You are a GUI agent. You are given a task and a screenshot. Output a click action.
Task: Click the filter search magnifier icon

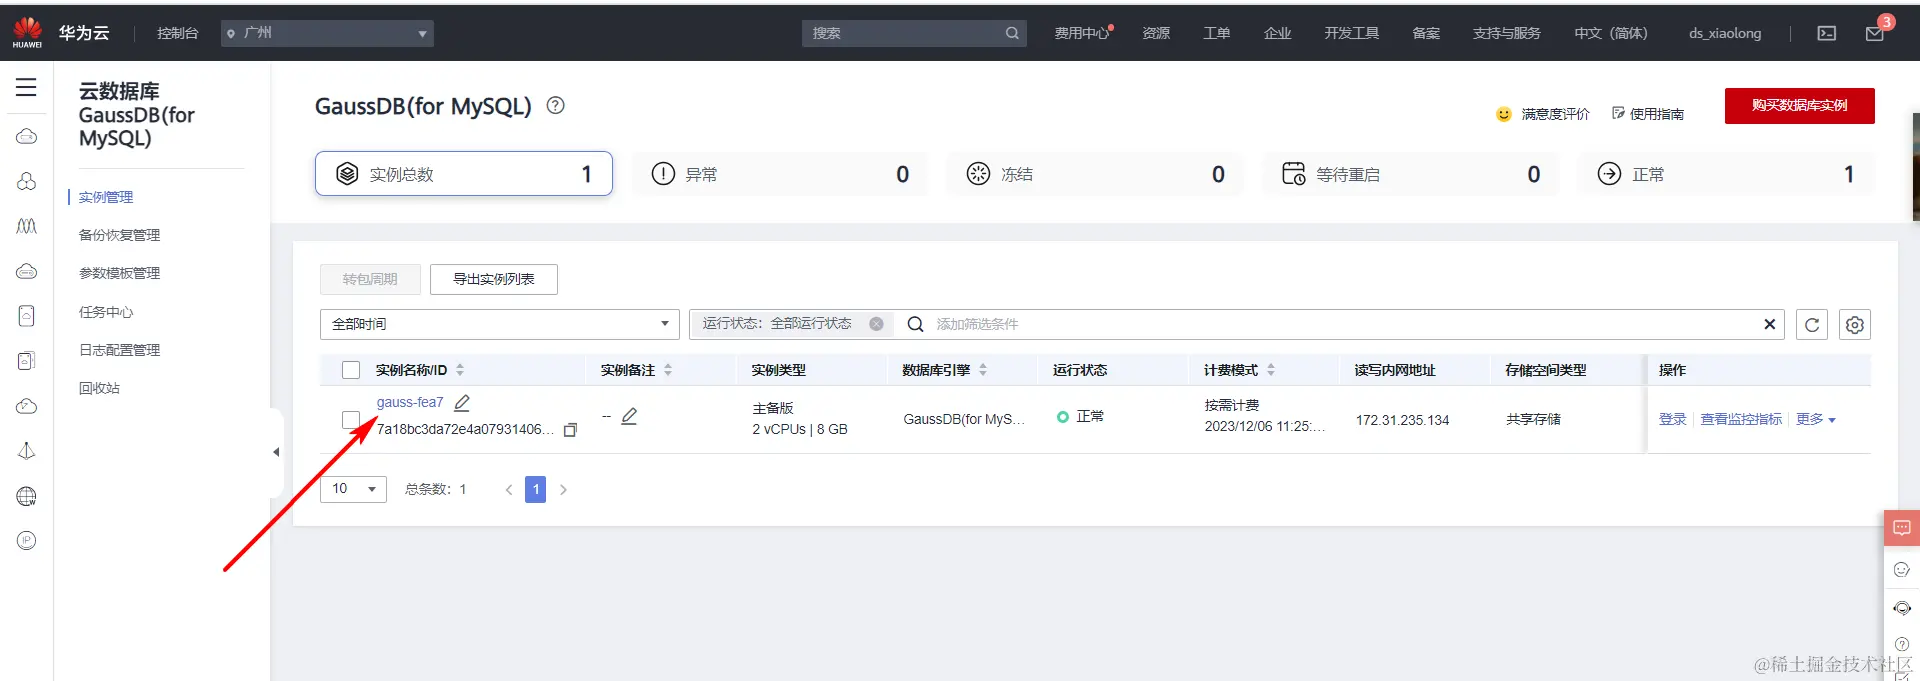pyautogui.click(x=915, y=324)
